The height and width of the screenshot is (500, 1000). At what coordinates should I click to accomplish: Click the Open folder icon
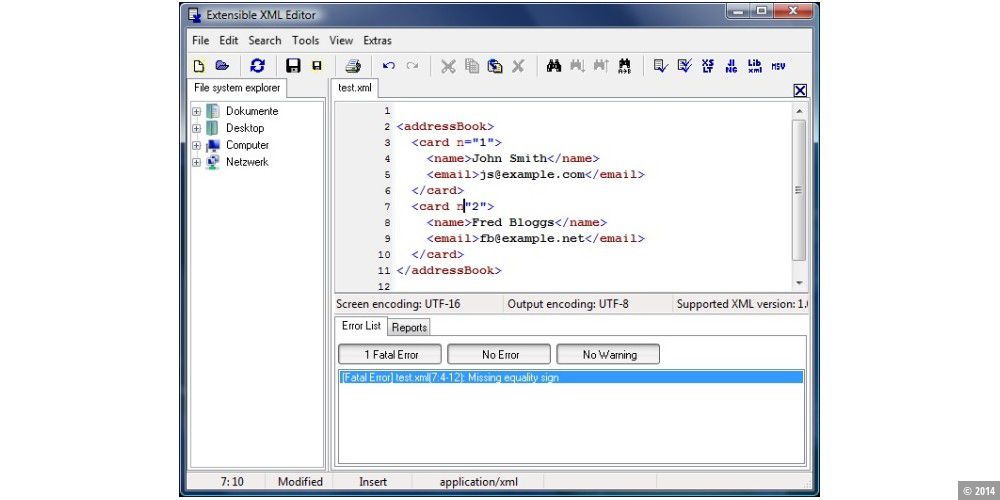[222, 66]
